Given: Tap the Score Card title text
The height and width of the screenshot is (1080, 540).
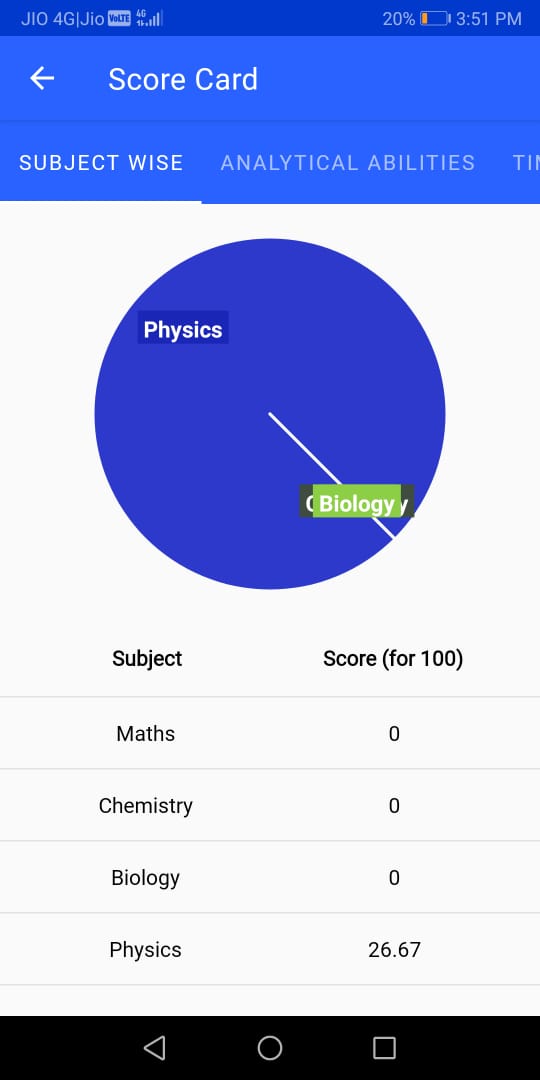Looking at the screenshot, I should point(183,79).
